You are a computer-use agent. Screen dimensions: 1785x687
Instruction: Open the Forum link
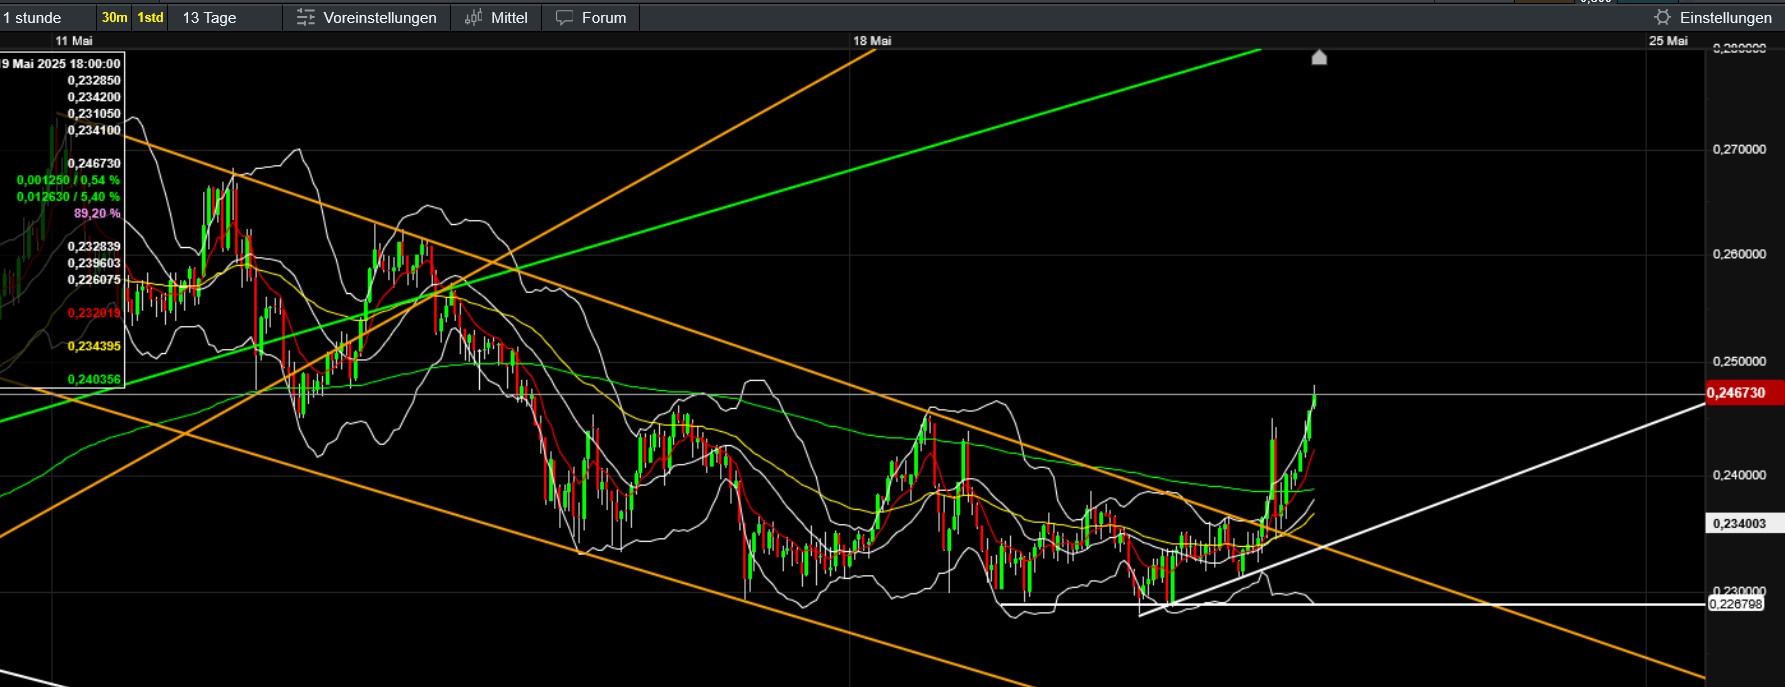(591, 18)
